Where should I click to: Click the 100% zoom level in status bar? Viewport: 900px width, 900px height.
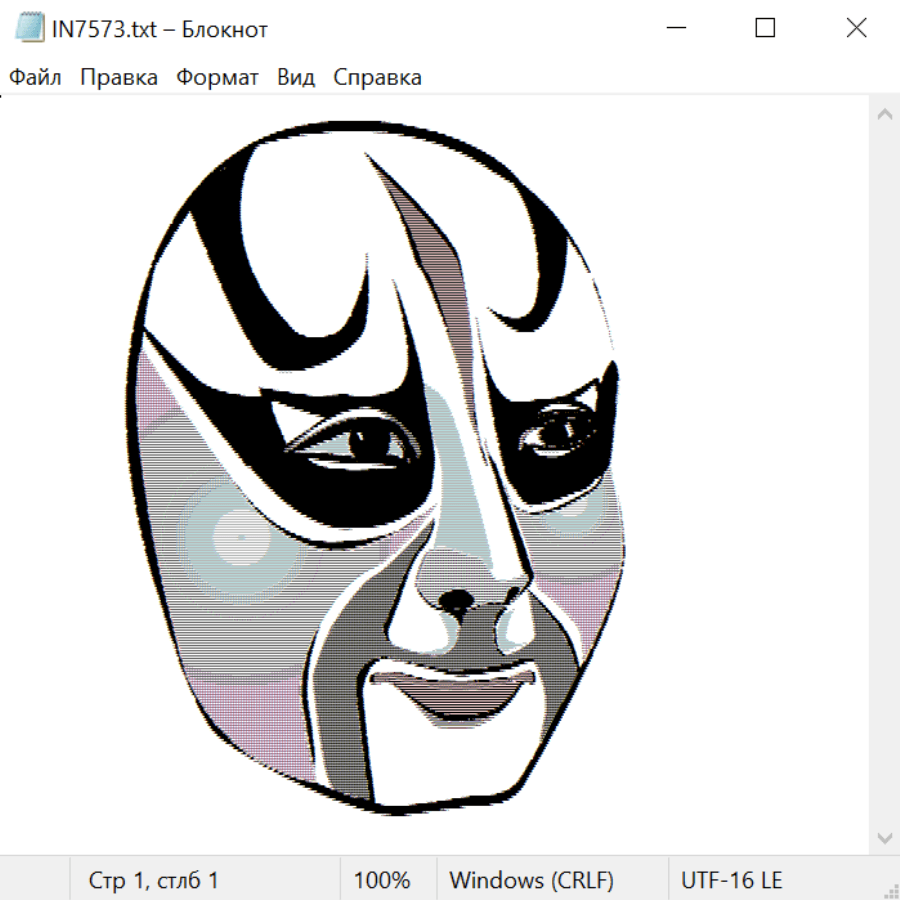pyautogui.click(x=382, y=880)
